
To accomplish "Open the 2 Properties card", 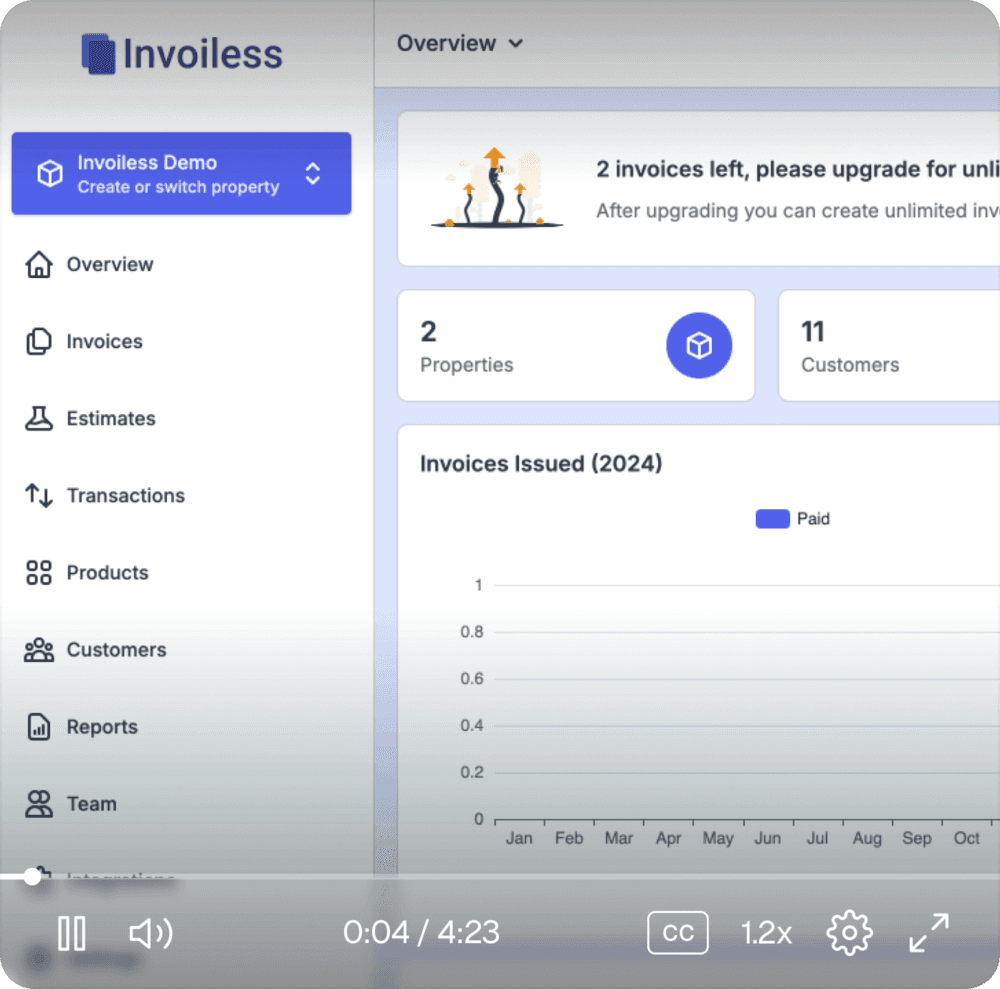I will click(576, 346).
